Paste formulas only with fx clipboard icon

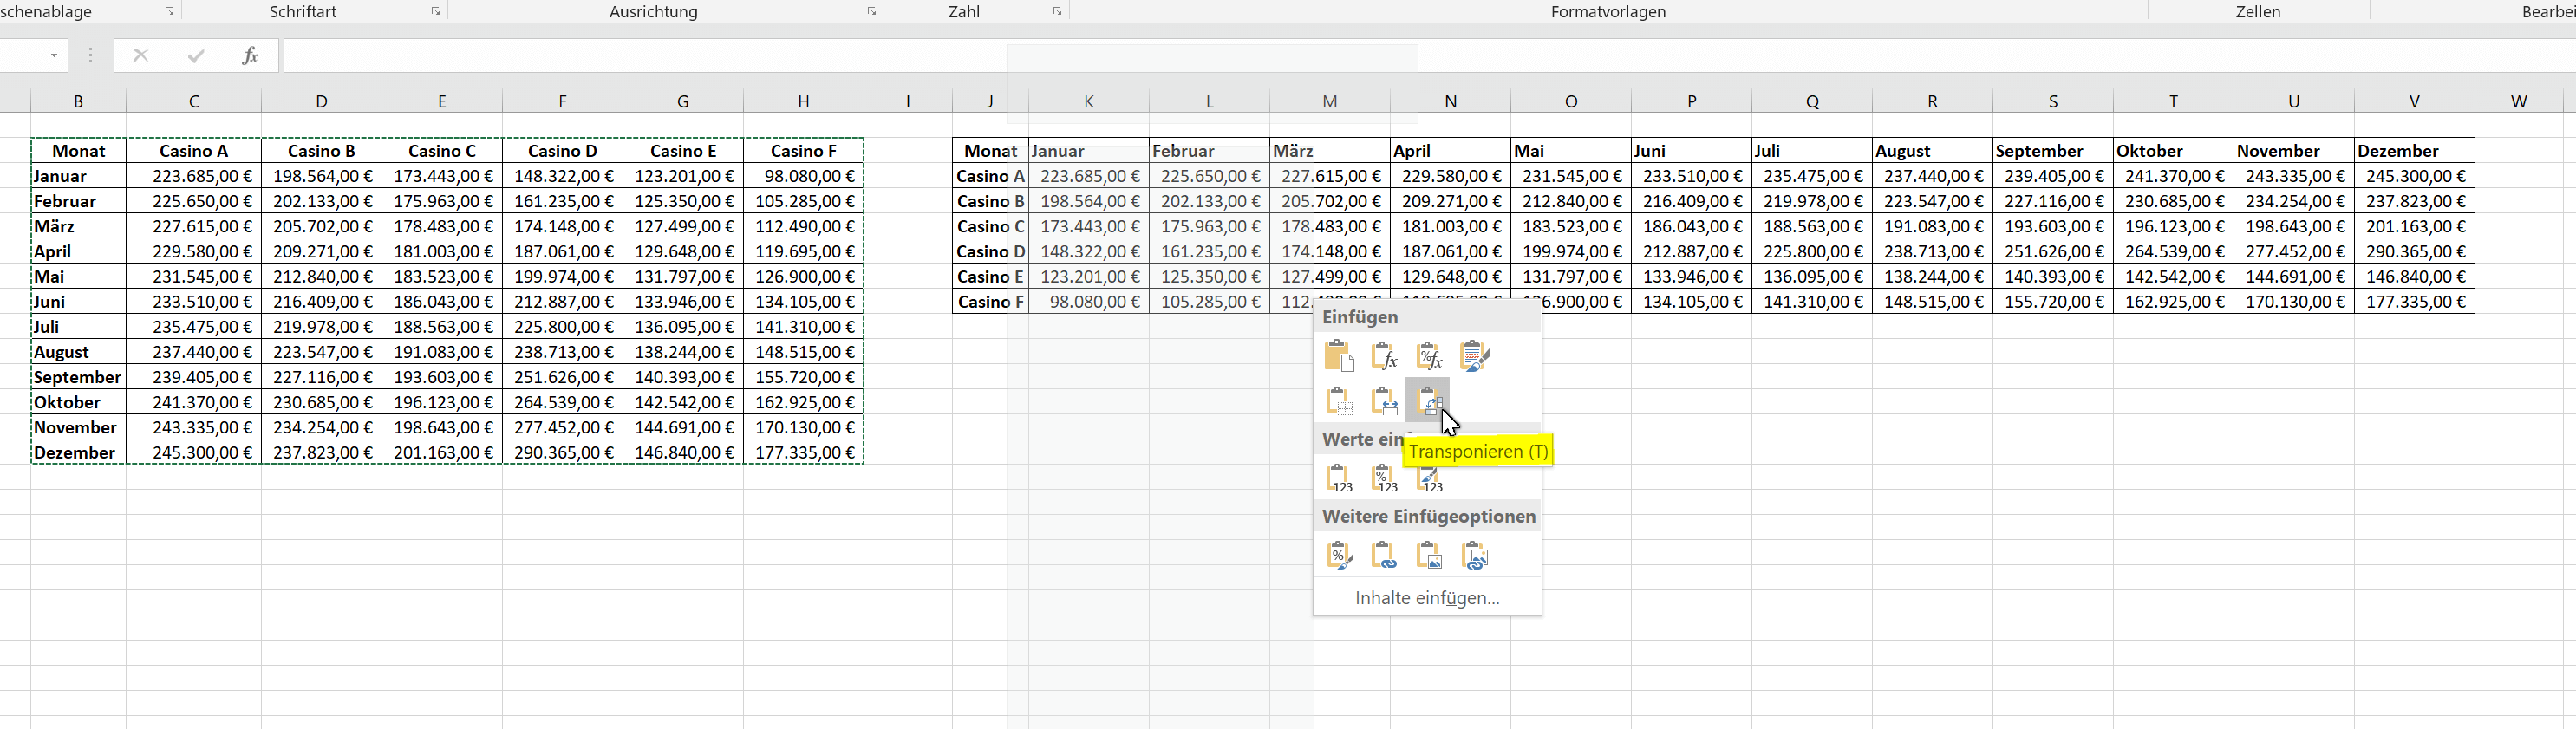(1384, 356)
